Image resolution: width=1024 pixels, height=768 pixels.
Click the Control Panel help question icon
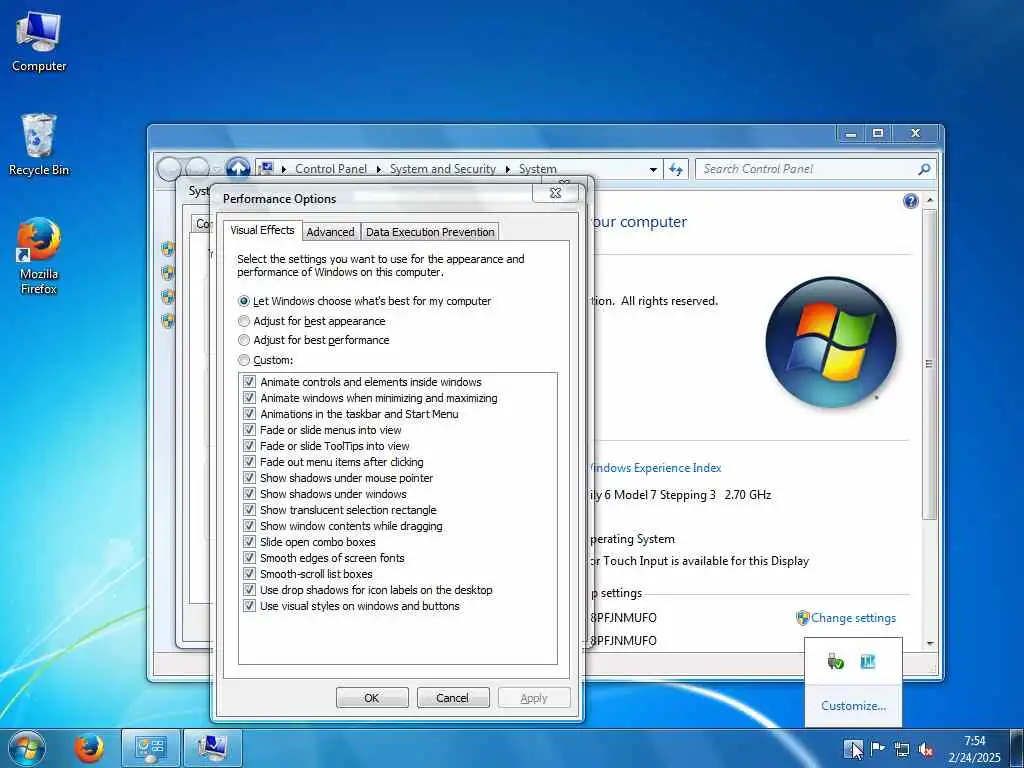[x=910, y=200]
